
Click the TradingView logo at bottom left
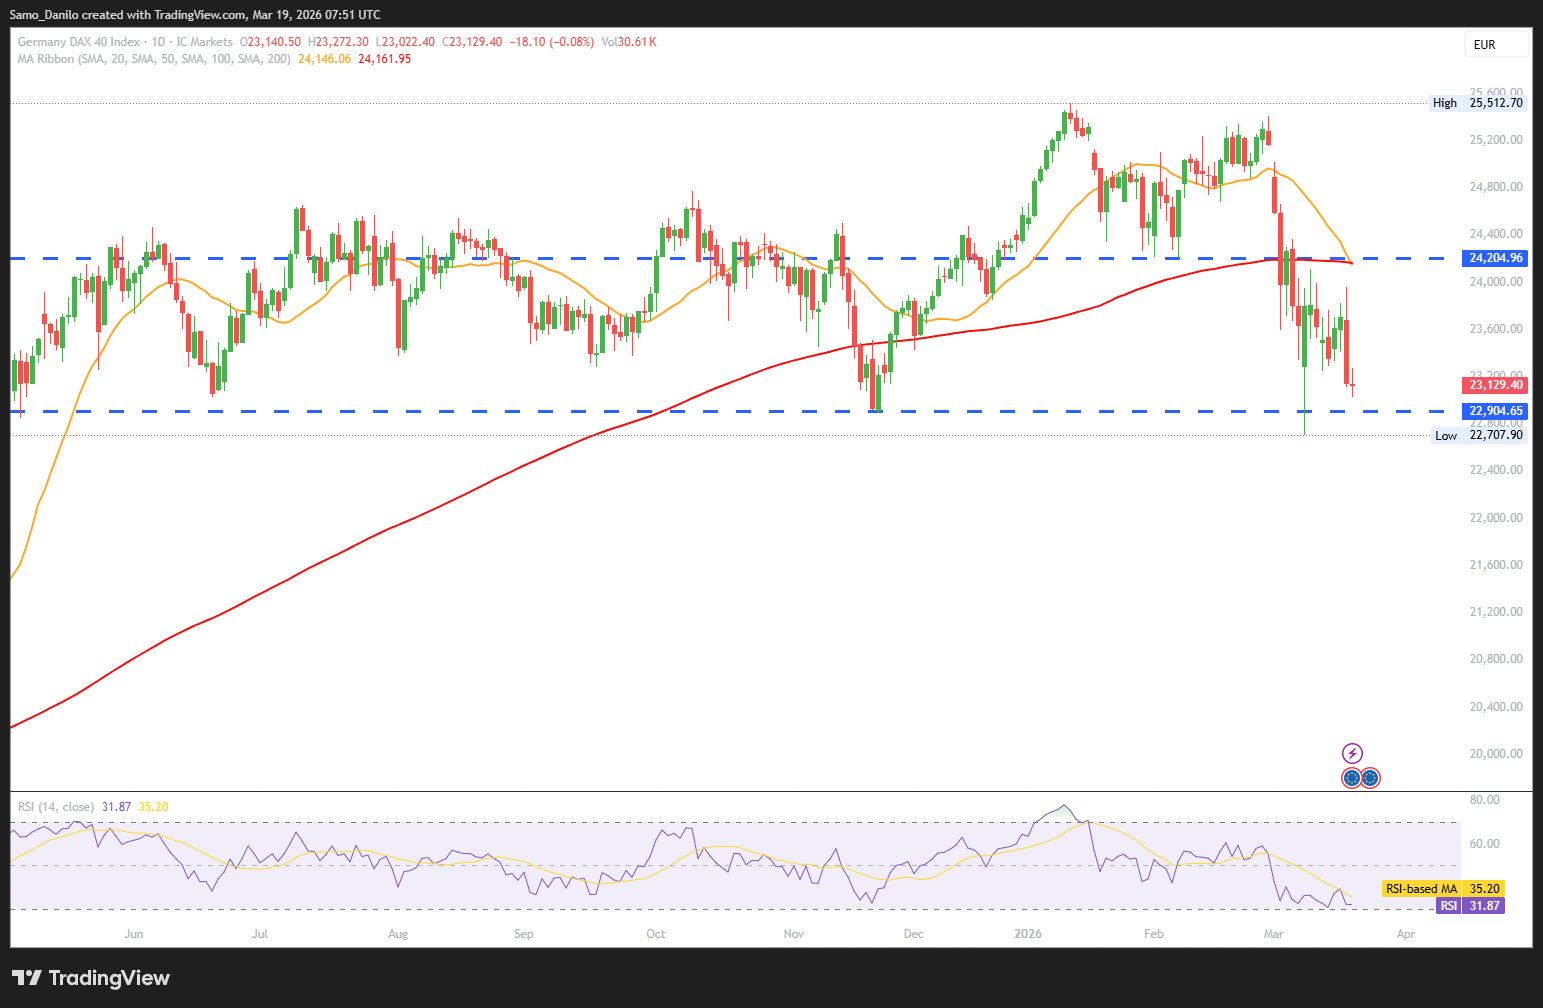click(91, 978)
